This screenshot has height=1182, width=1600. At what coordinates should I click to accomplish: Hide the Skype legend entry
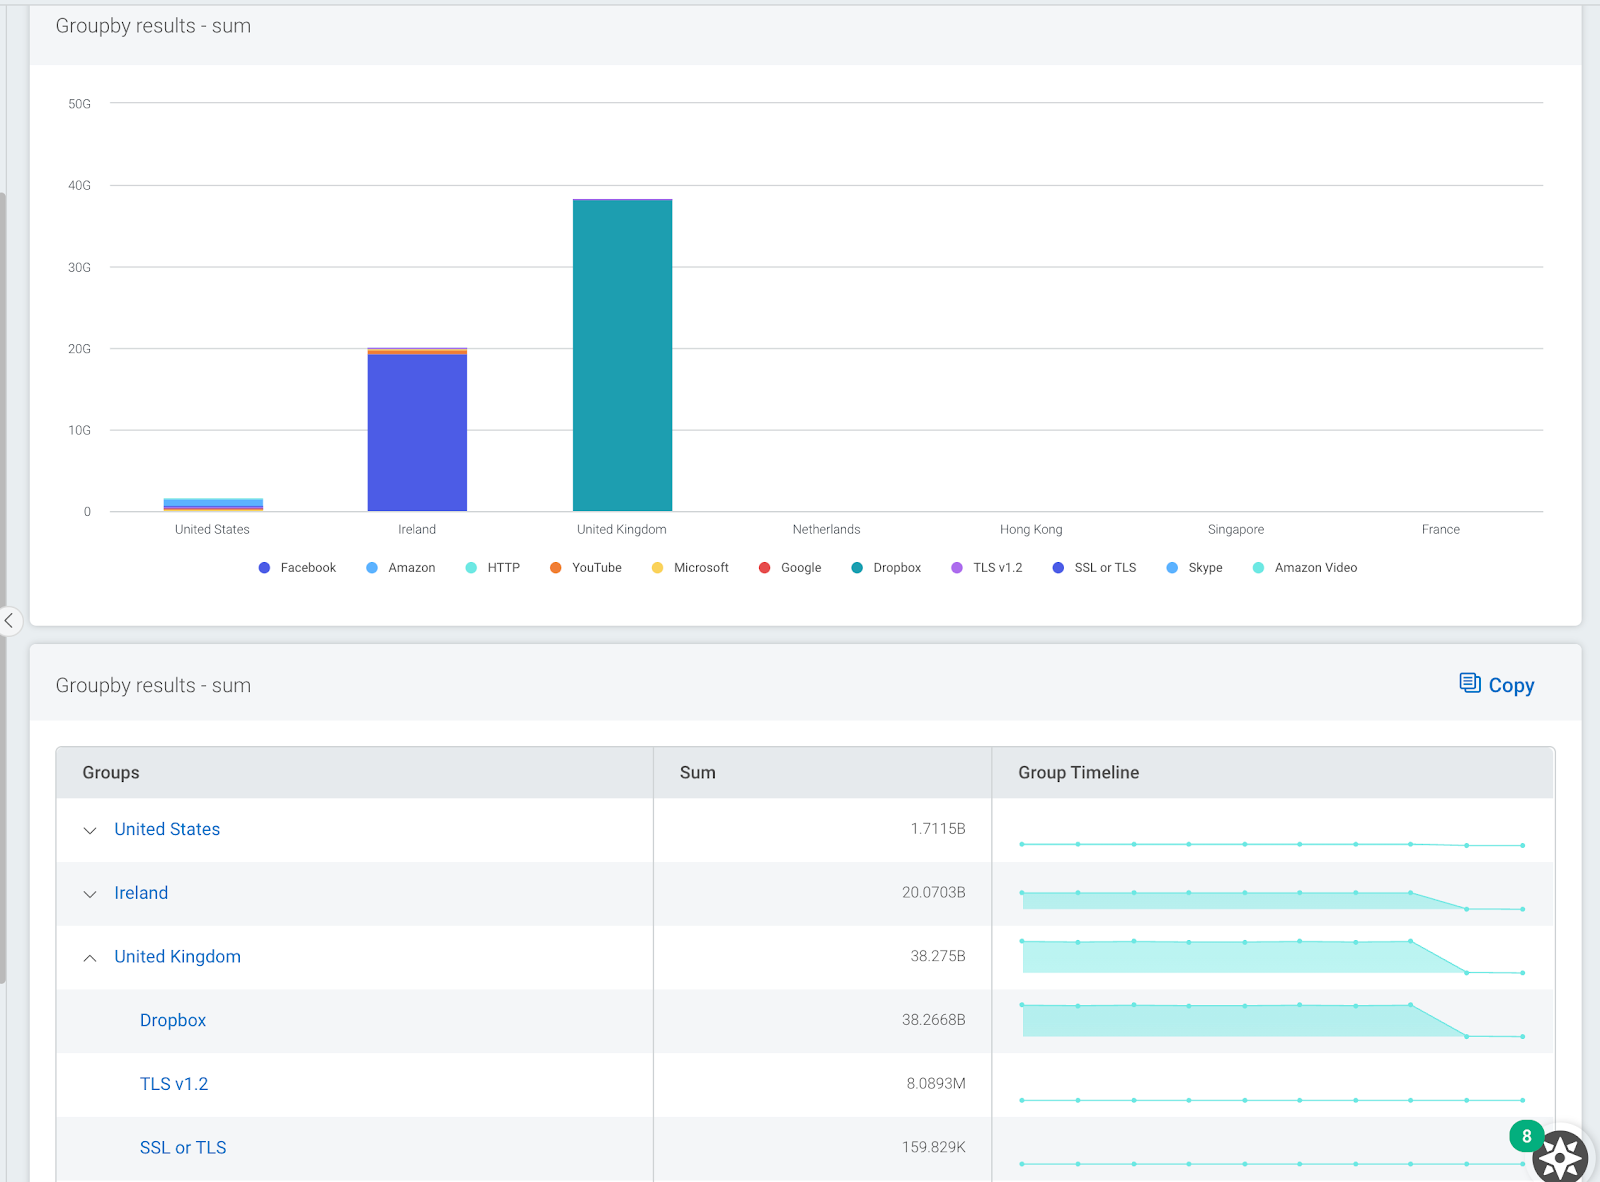click(1195, 568)
